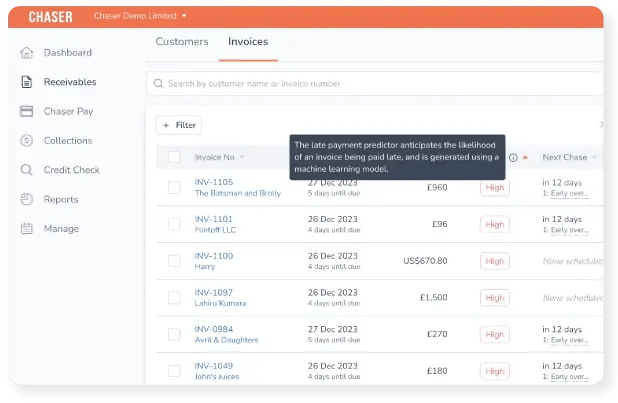Switch to the Invoices tab
This screenshot has height=403, width=618.
(x=248, y=41)
